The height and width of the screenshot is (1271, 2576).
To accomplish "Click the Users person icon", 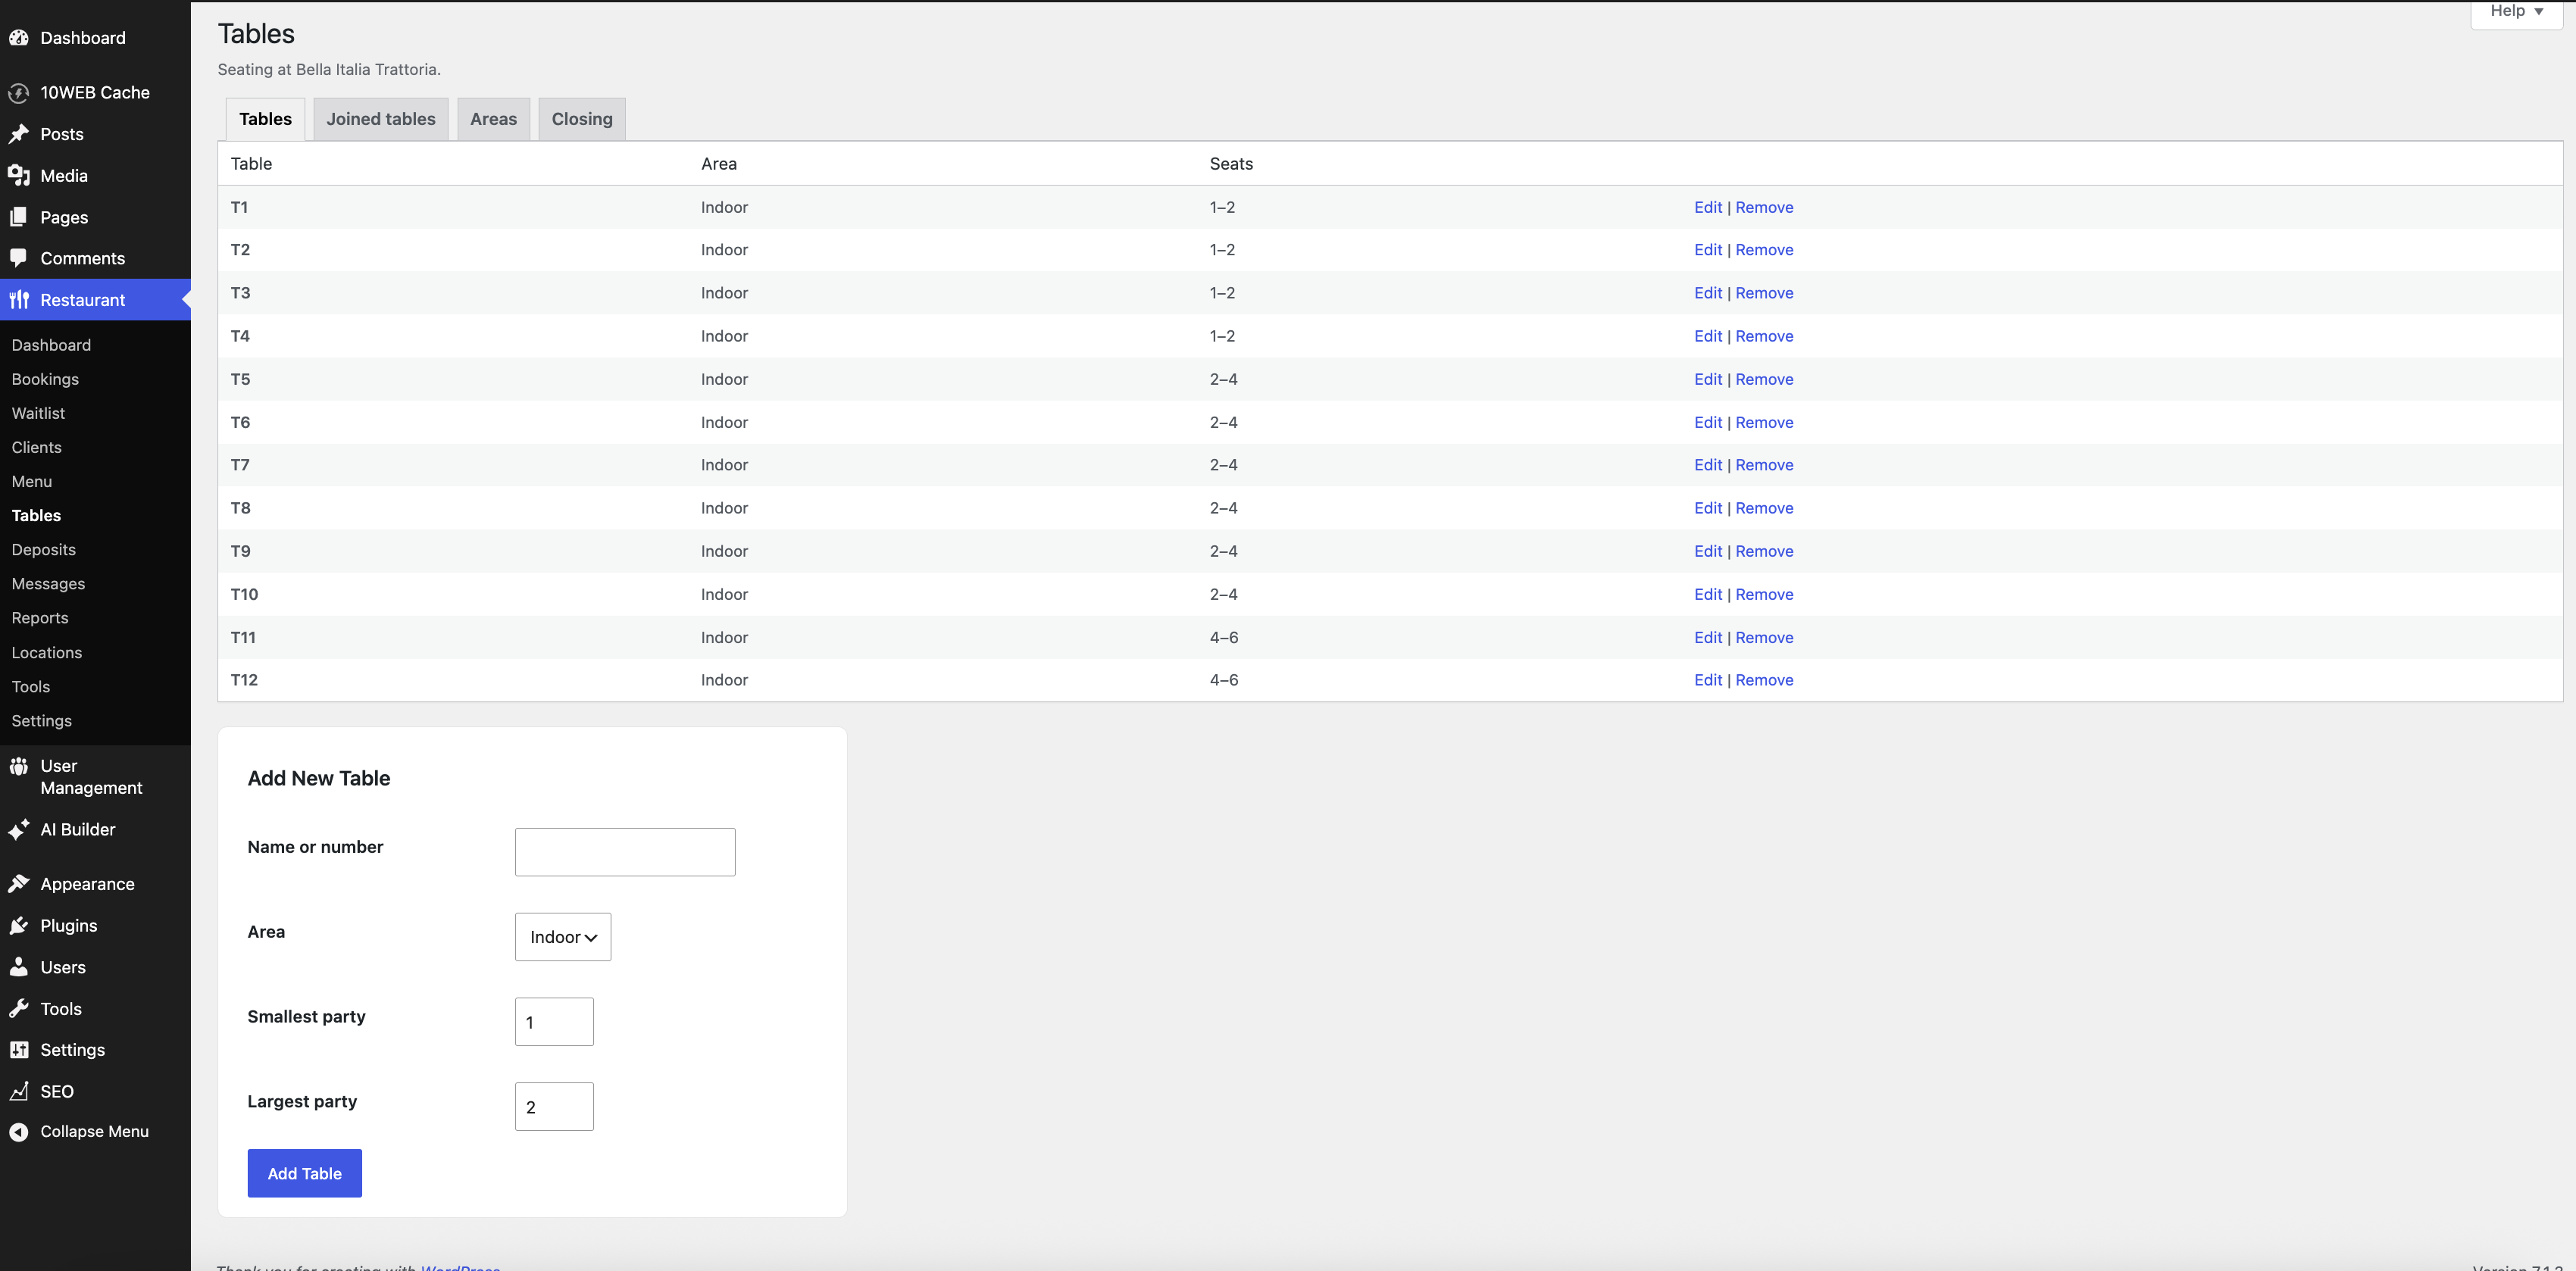I will [19, 967].
